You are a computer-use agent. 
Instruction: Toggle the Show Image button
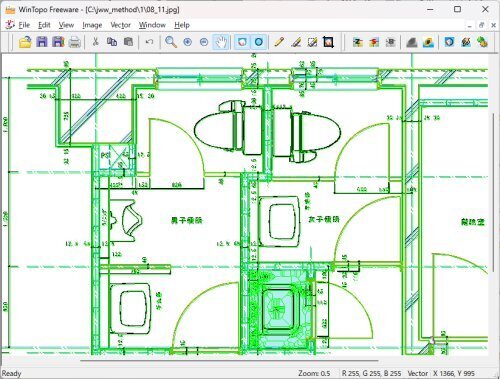pos(242,42)
